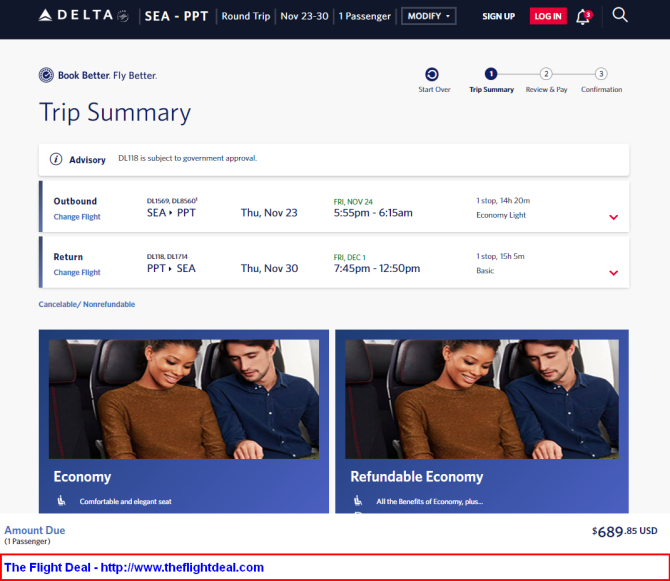Click the Round Trip header text
The width and height of the screenshot is (670, 581).
[x=246, y=16]
